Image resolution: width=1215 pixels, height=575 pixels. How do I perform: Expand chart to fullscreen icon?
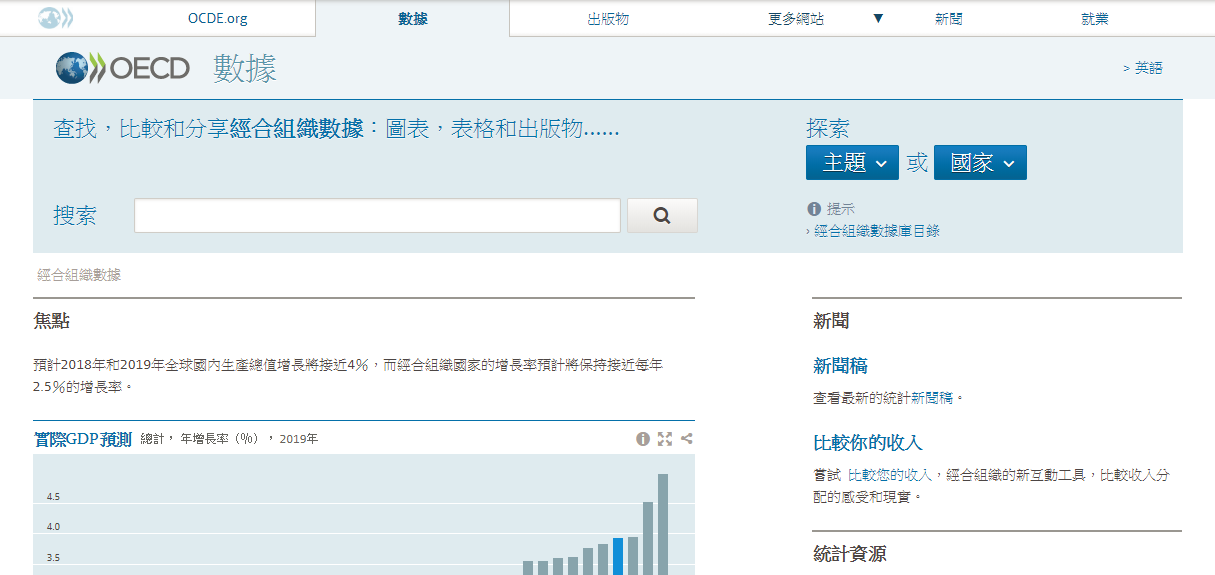[x=665, y=439]
